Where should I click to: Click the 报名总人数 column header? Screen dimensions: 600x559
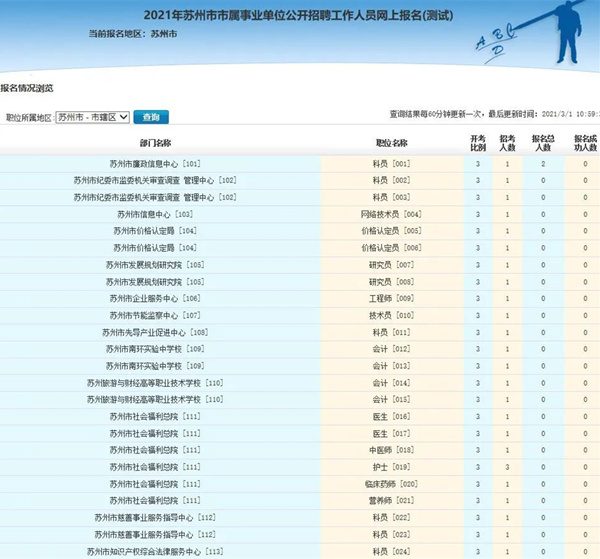(x=542, y=143)
